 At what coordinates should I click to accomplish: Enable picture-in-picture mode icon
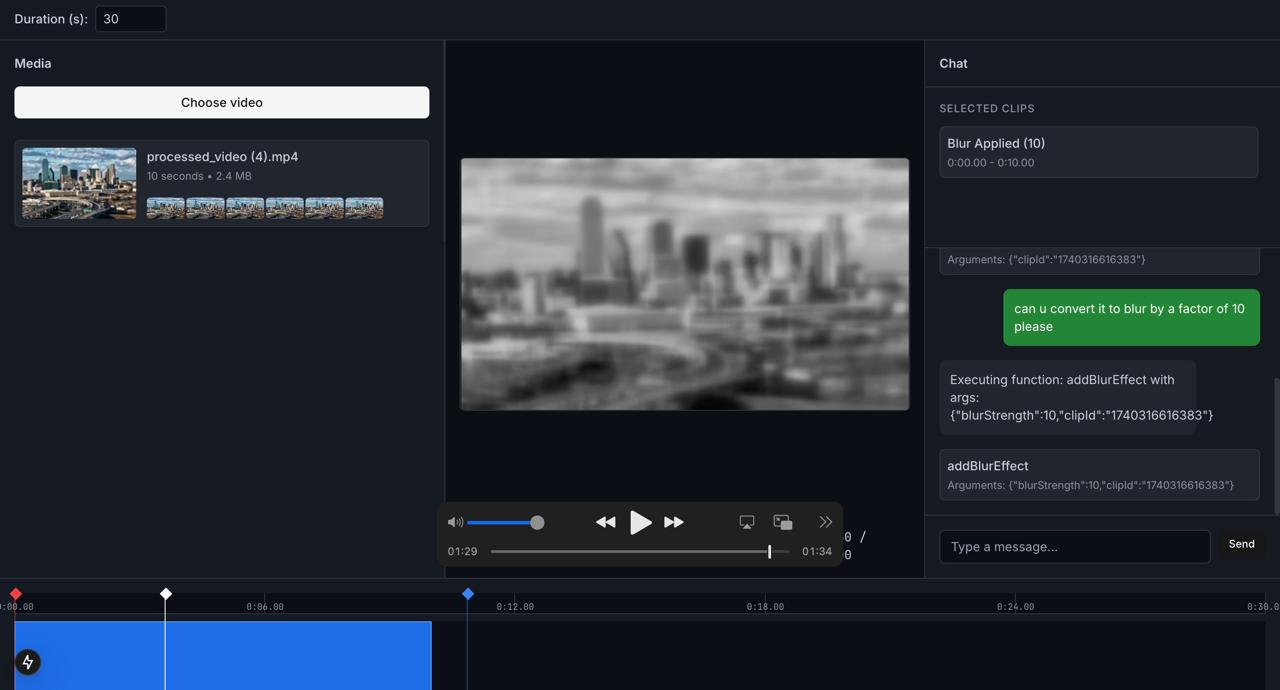coord(783,522)
